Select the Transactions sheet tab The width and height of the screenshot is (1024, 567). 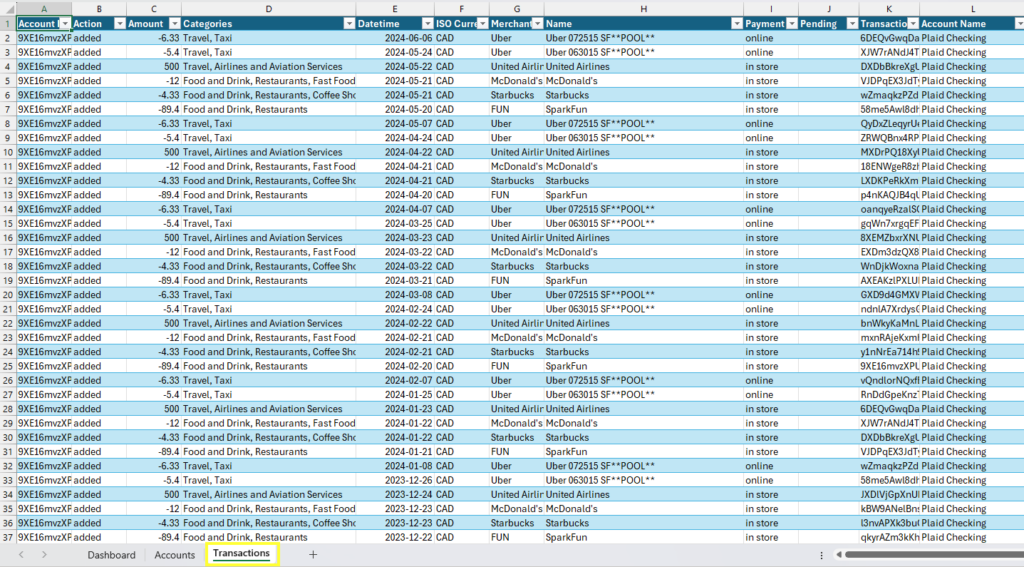tap(241, 554)
